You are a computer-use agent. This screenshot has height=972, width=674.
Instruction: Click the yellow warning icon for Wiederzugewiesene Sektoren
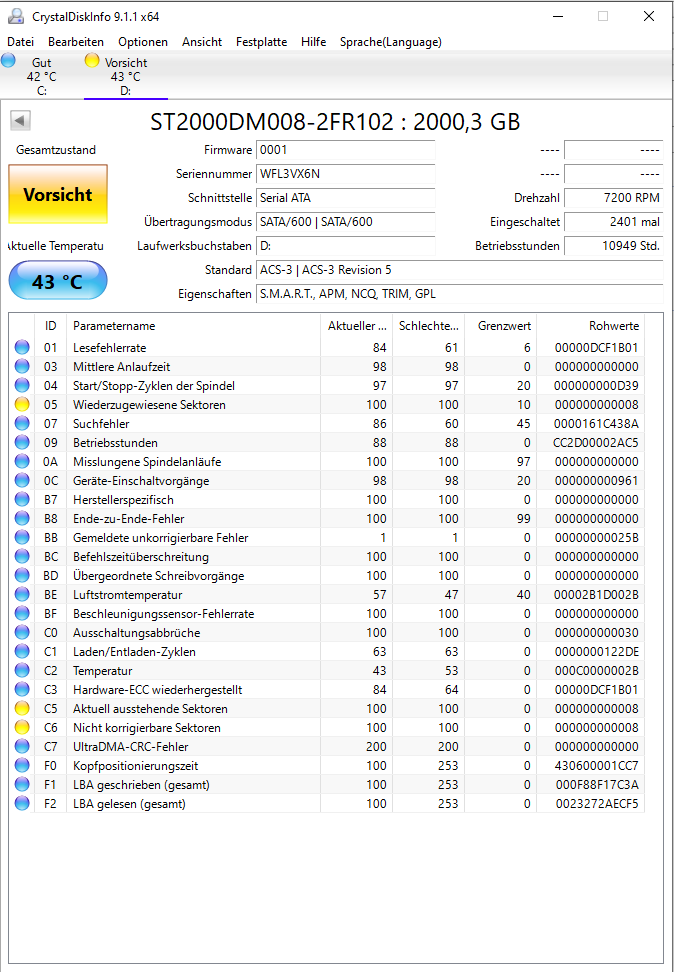click(22, 405)
